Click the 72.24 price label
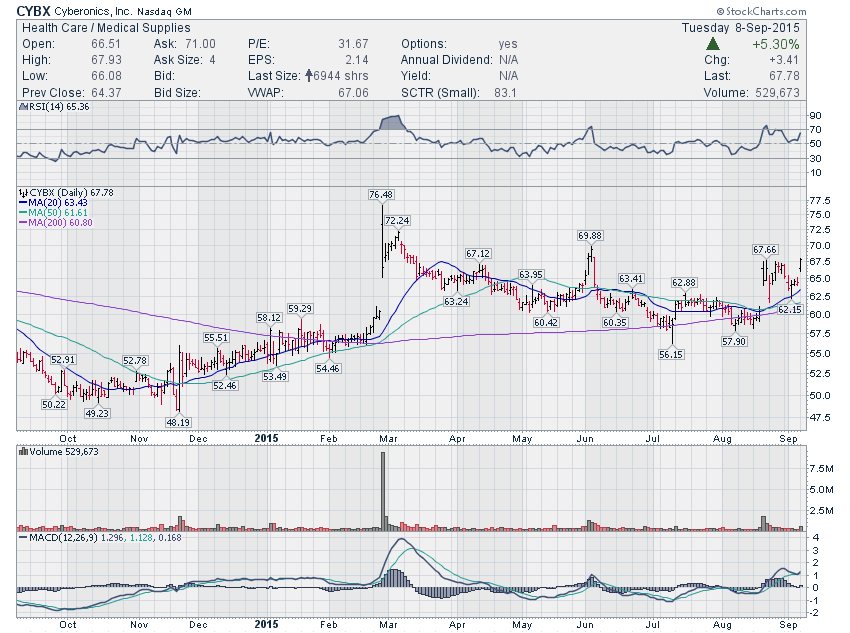The height and width of the screenshot is (633, 850). pos(397,221)
